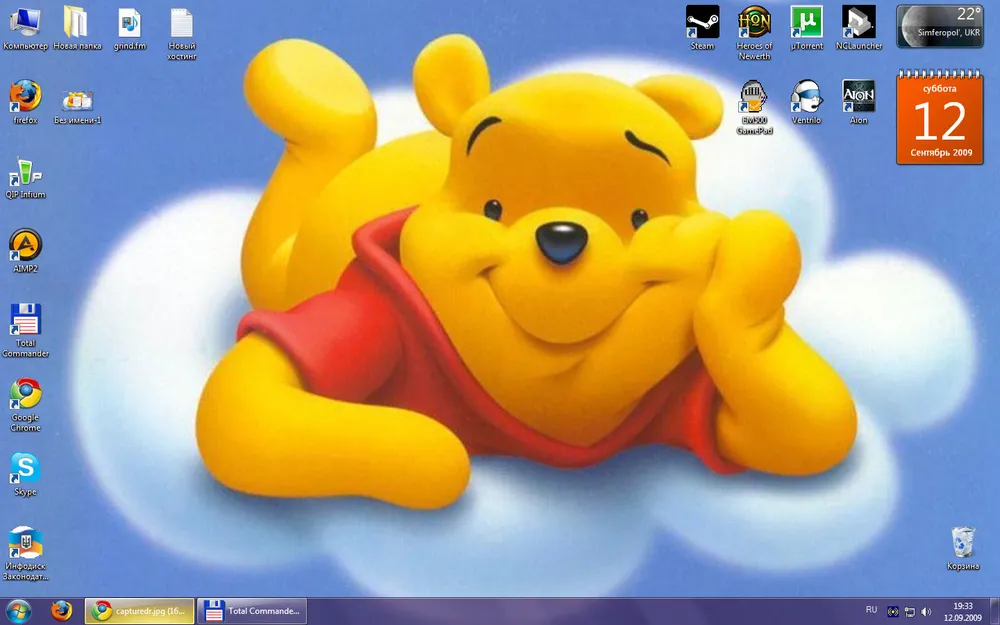Image resolution: width=1000 pixels, height=625 pixels.
Task: Select the Heroes of Newerth shortcut
Action: pos(754,22)
